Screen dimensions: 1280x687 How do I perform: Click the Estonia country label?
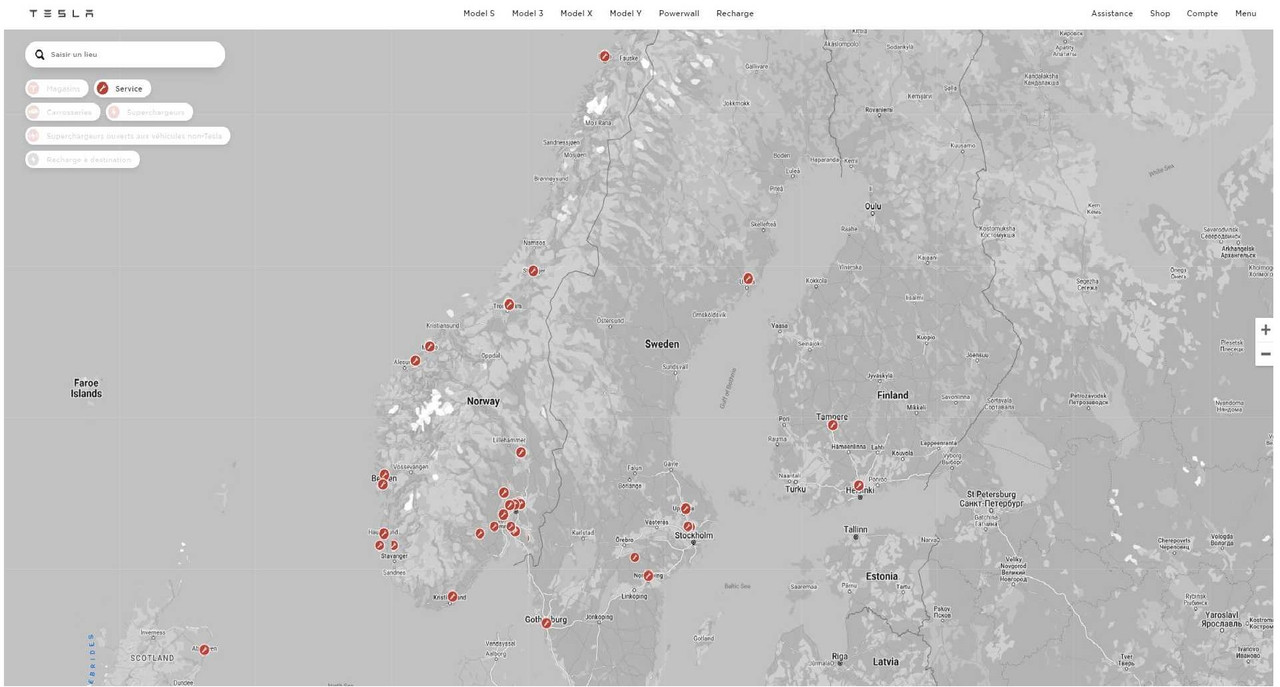tap(882, 576)
